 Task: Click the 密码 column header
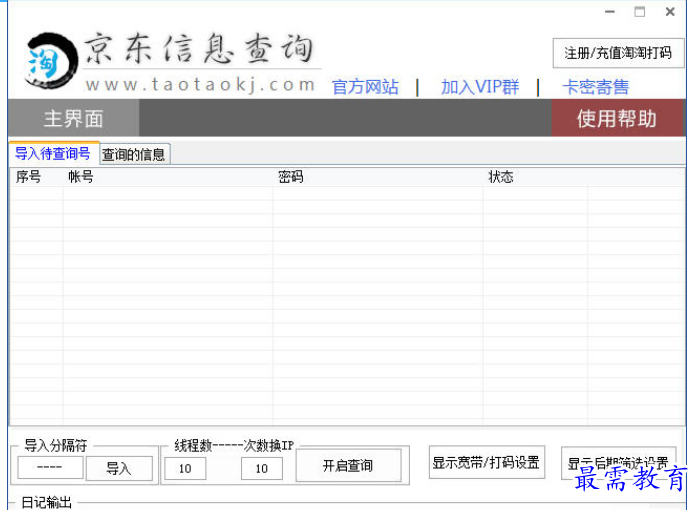point(378,177)
